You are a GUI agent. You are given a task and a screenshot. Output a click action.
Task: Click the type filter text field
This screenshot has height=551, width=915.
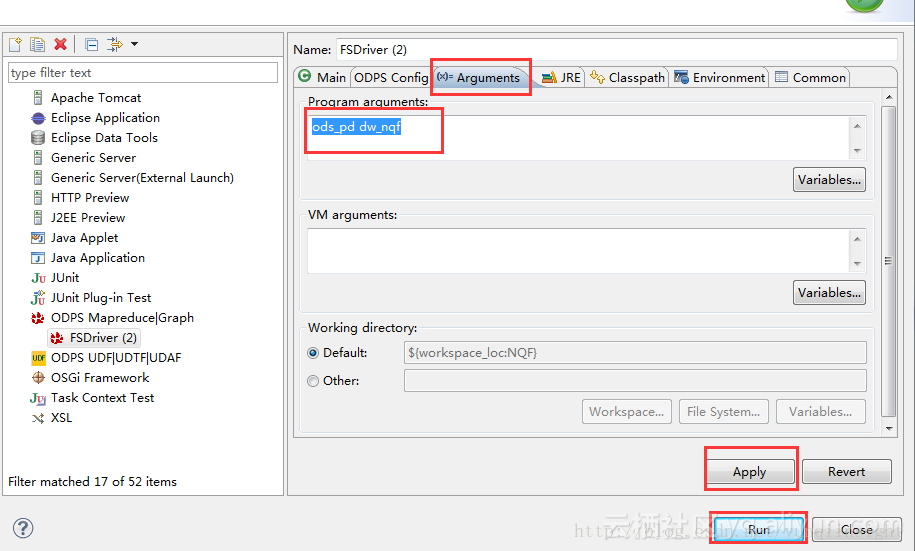tap(143, 73)
